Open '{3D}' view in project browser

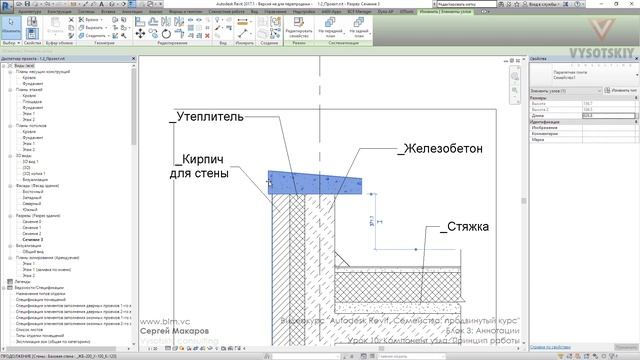click(27, 168)
